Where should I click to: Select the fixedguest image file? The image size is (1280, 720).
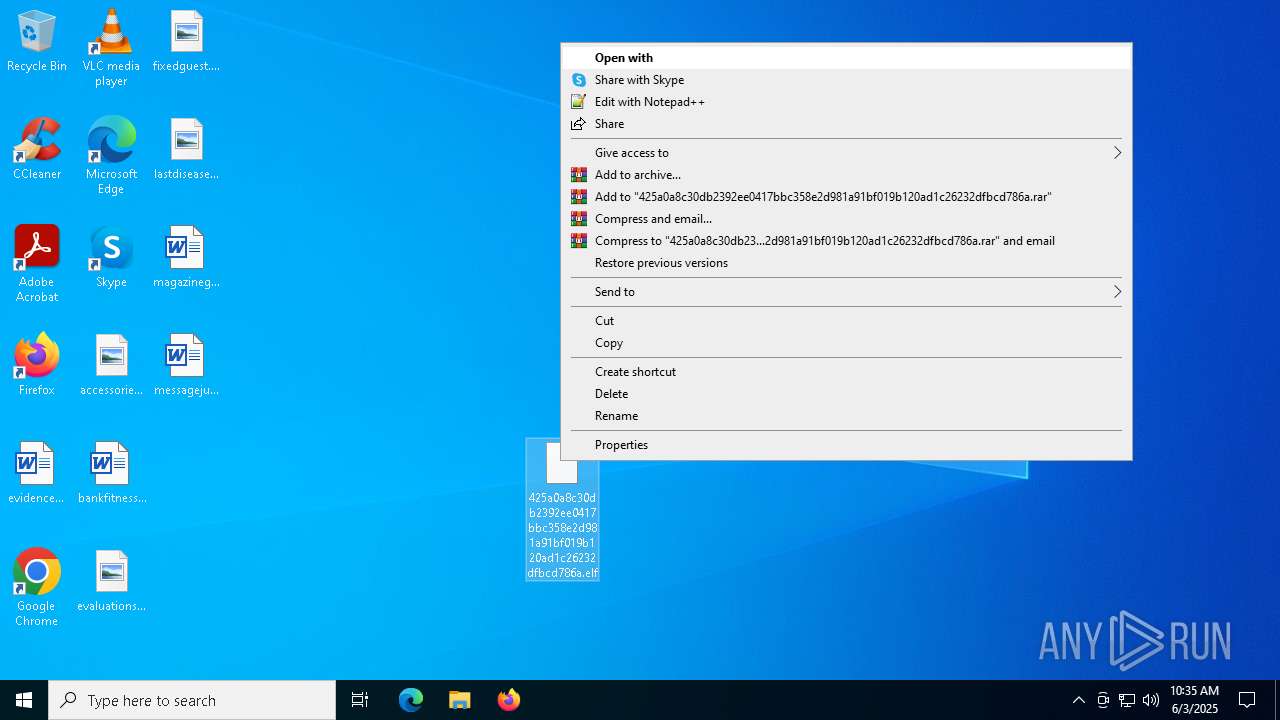186,42
